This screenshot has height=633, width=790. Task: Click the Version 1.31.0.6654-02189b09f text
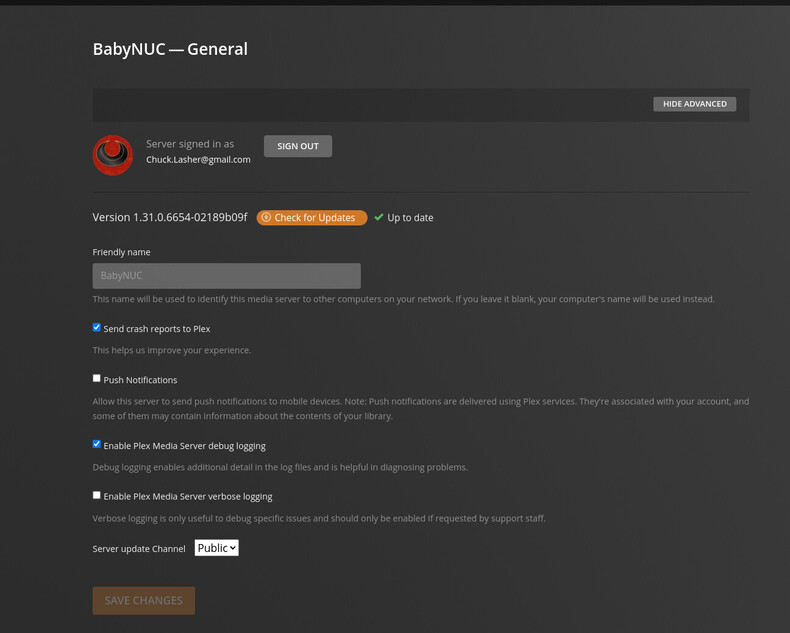point(170,217)
